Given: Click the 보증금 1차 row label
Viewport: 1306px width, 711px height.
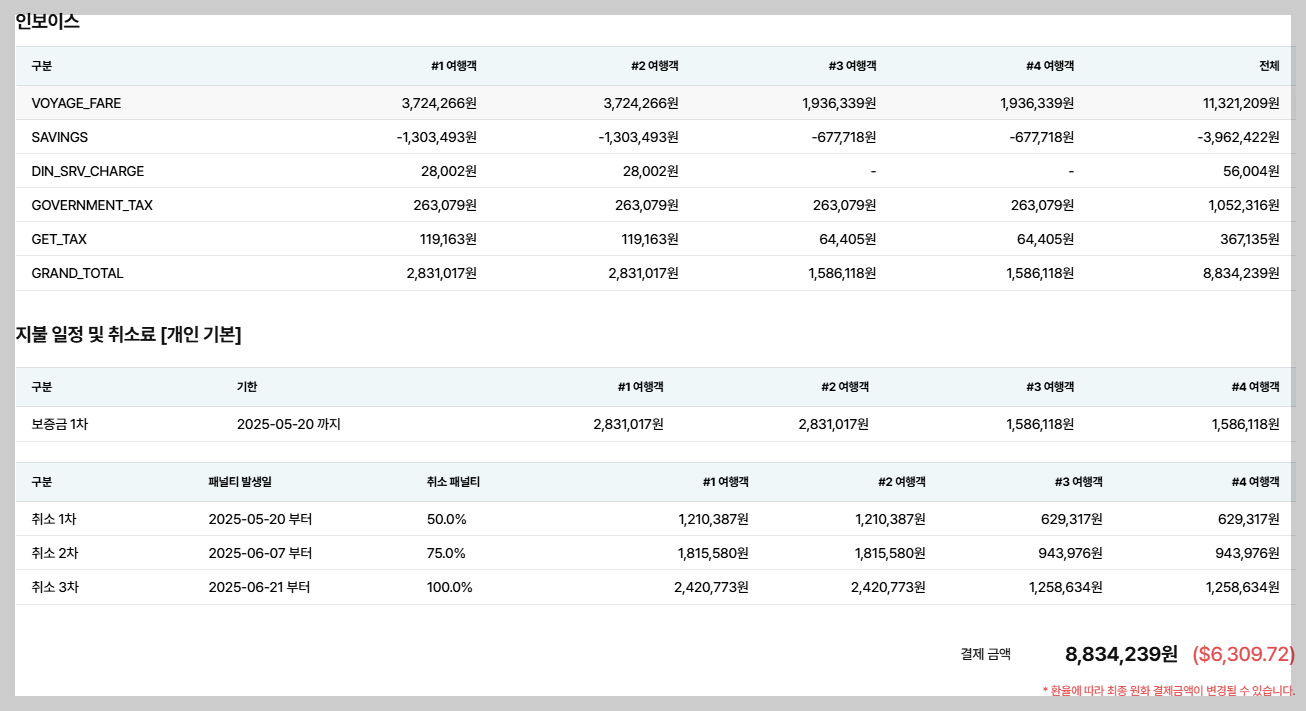Looking at the screenshot, I should [x=60, y=424].
